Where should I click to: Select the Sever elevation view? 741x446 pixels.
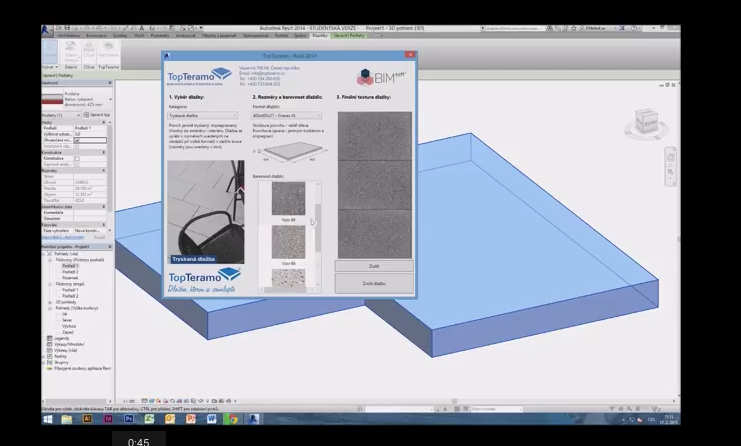click(x=67, y=320)
